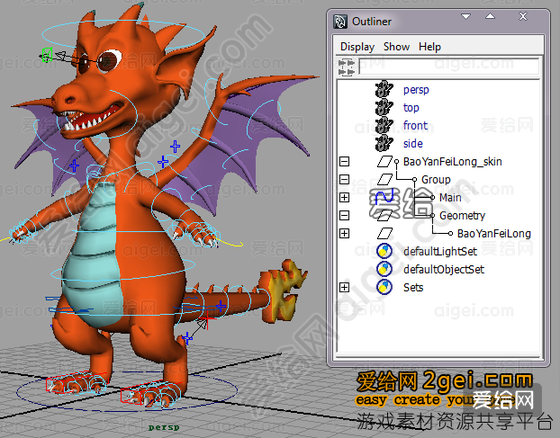560x438 pixels.
Task: Click the curve icon beside Main
Action: coord(385,197)
